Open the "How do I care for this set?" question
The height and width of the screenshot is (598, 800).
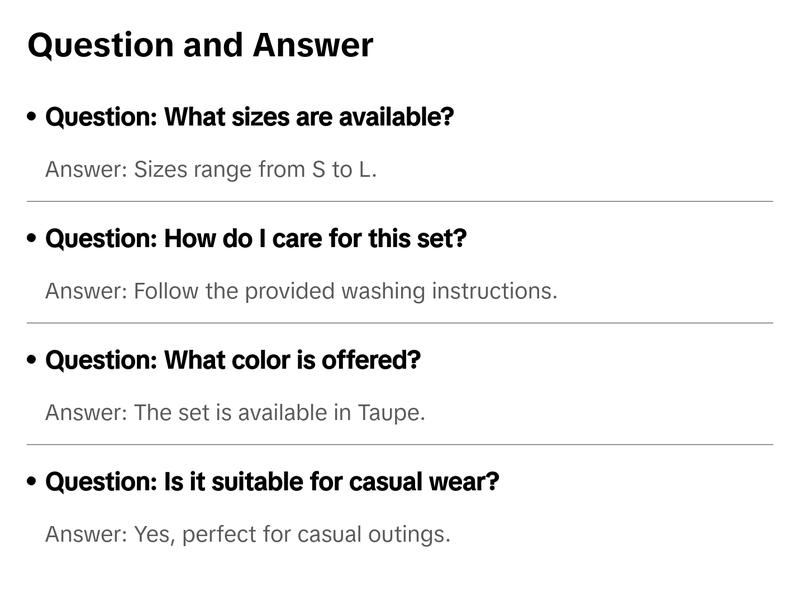click(256, 239)
